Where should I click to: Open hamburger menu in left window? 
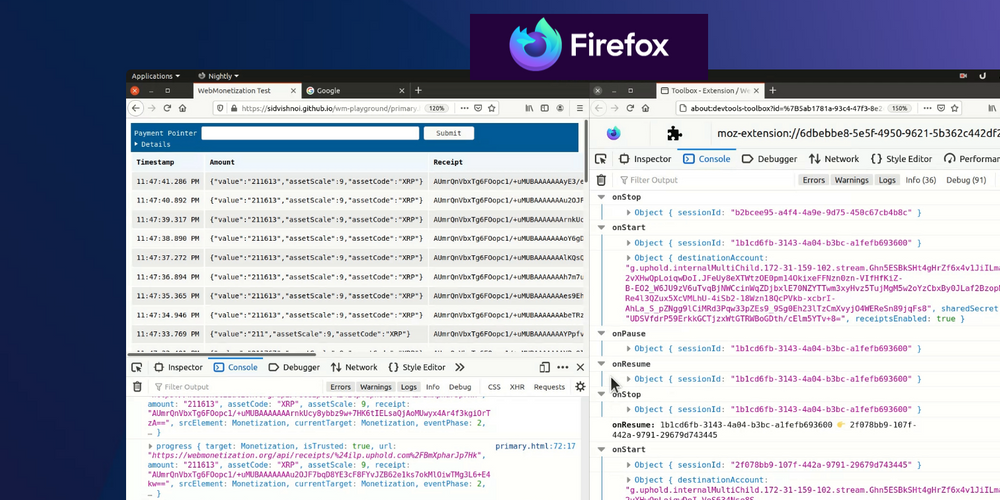(x=579, y=108)
